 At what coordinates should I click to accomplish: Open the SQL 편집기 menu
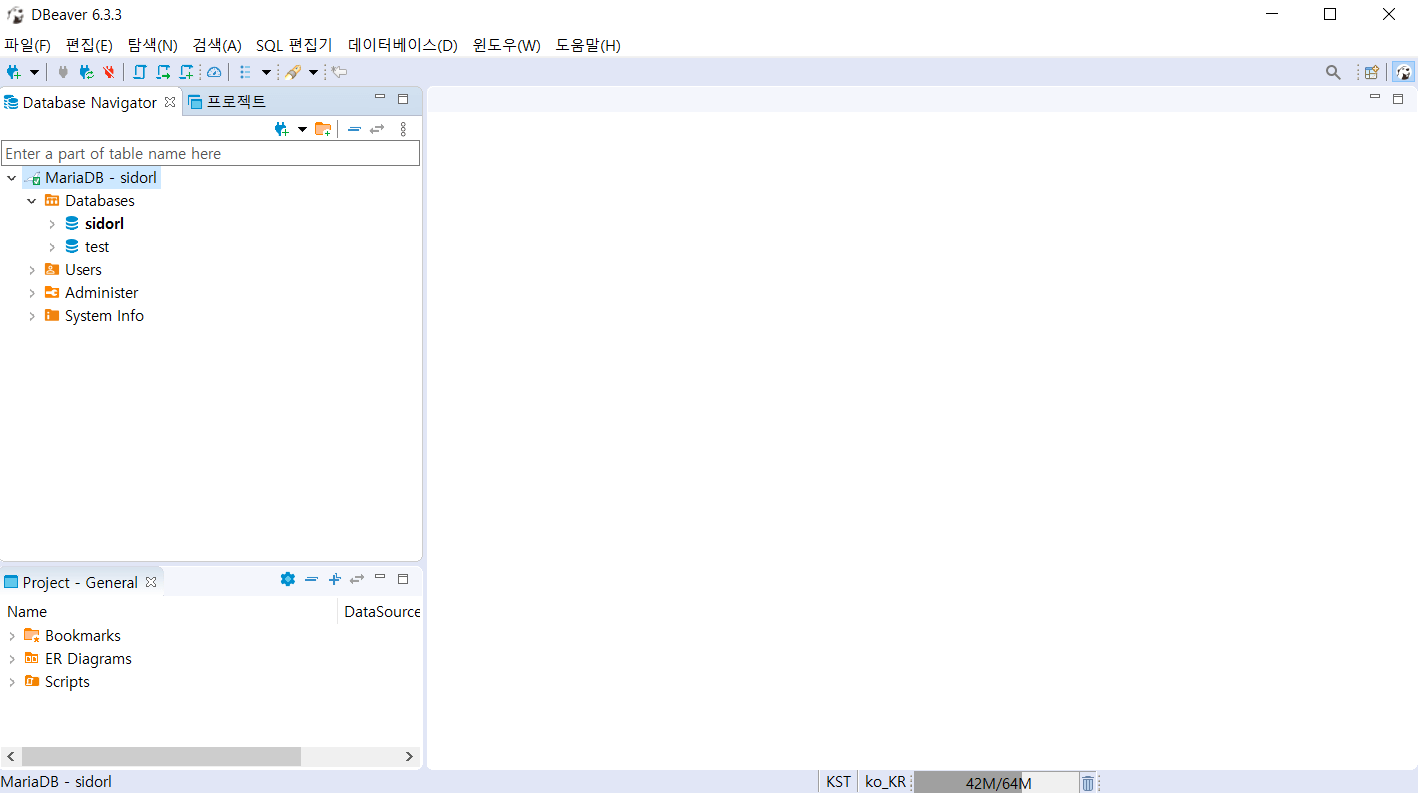[294, 45]
